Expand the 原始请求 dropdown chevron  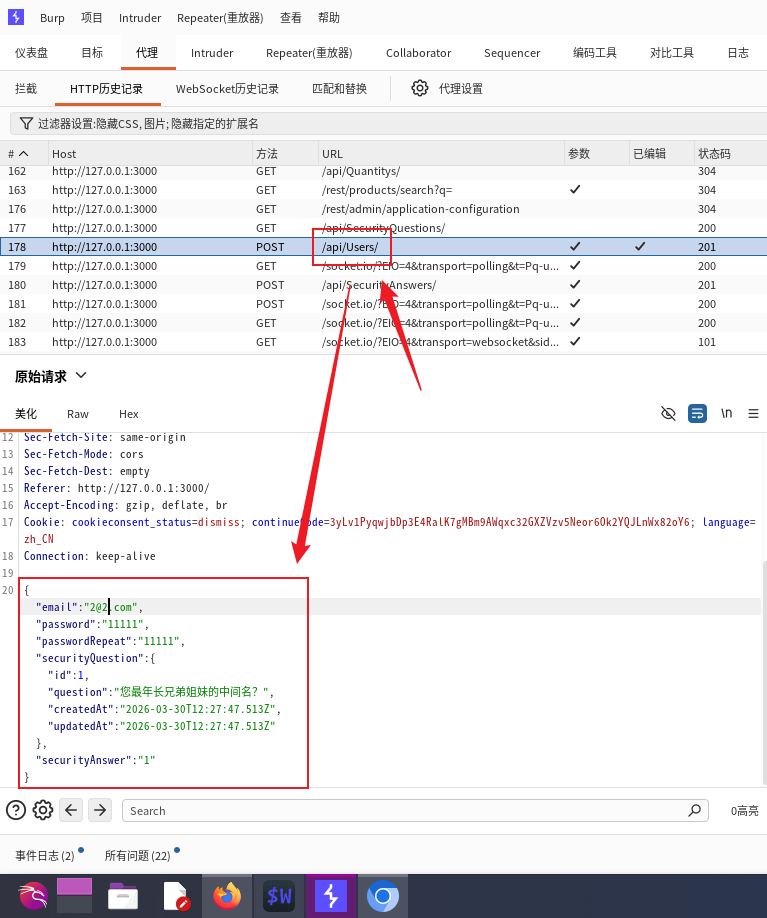81,375
